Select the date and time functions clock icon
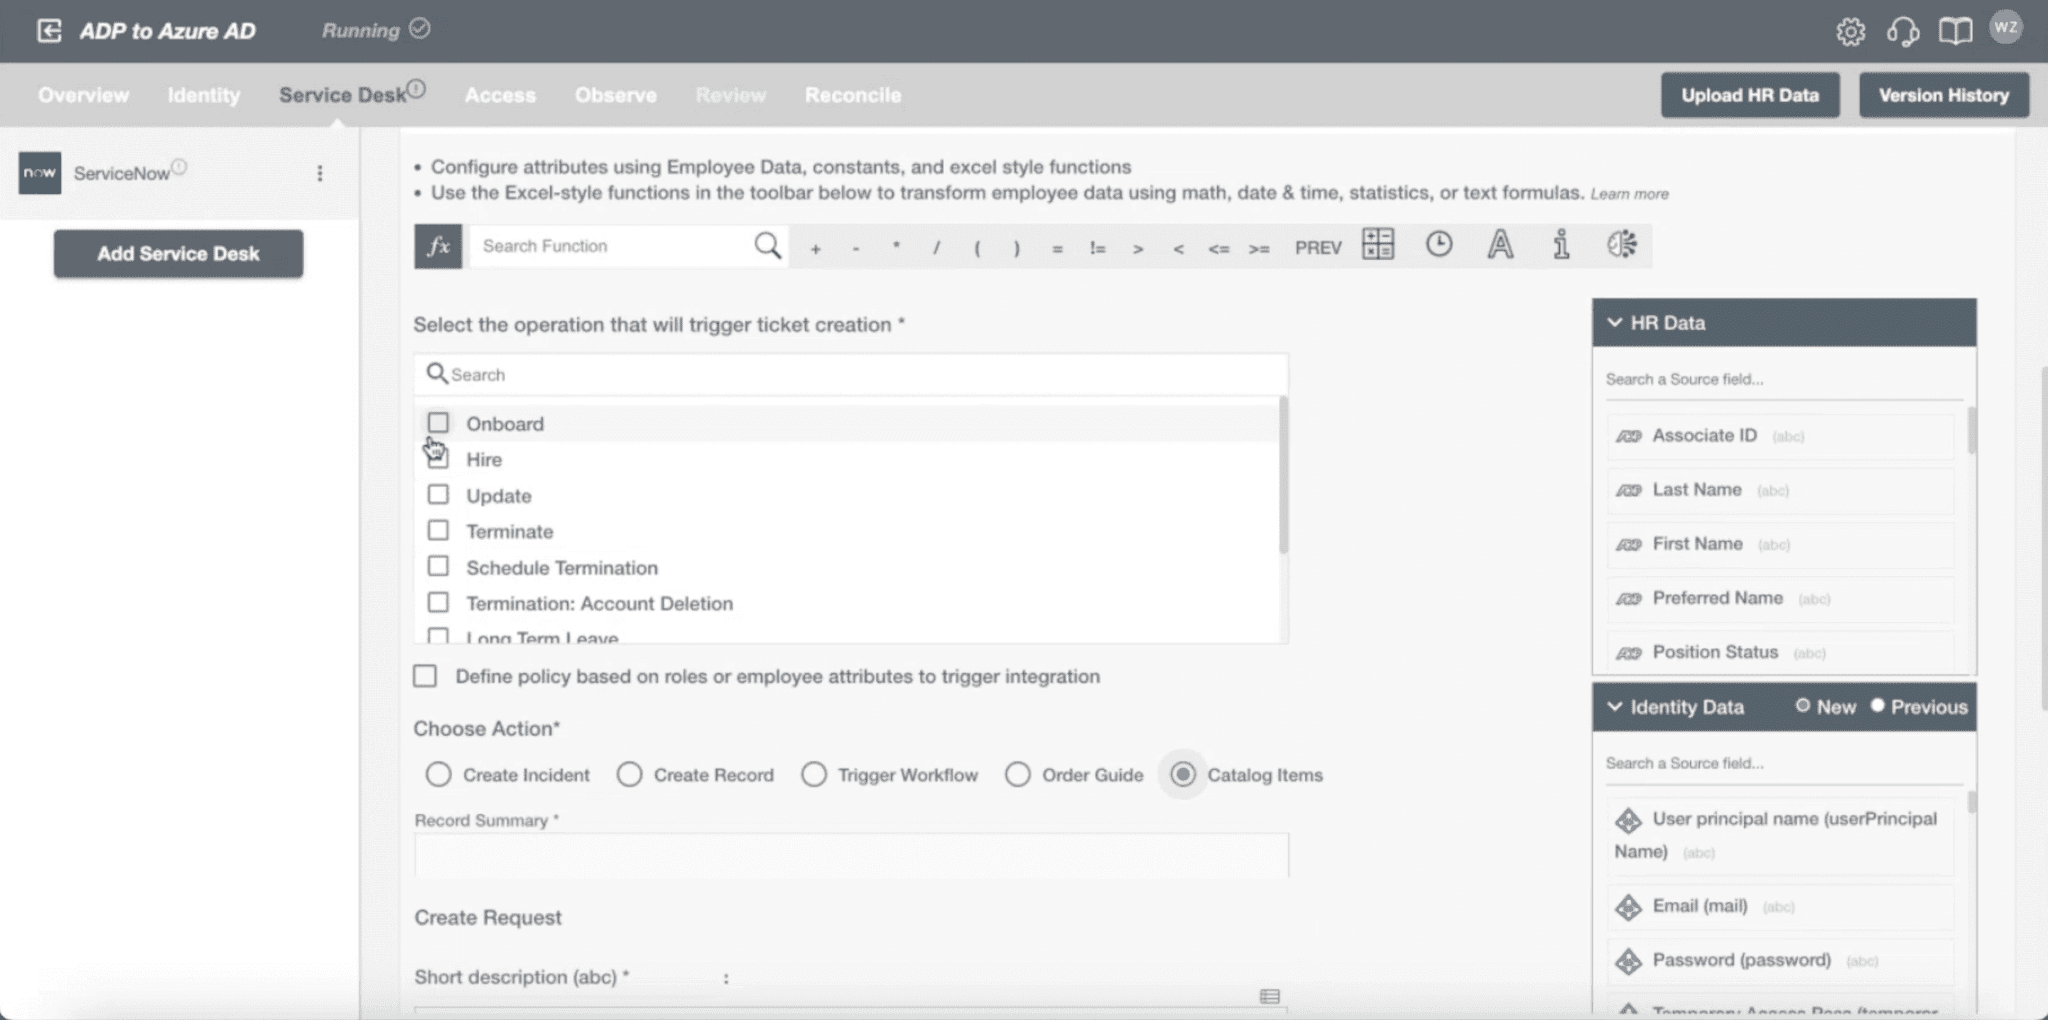Screen dimensions: 2048x1020 click(1439, 245)
